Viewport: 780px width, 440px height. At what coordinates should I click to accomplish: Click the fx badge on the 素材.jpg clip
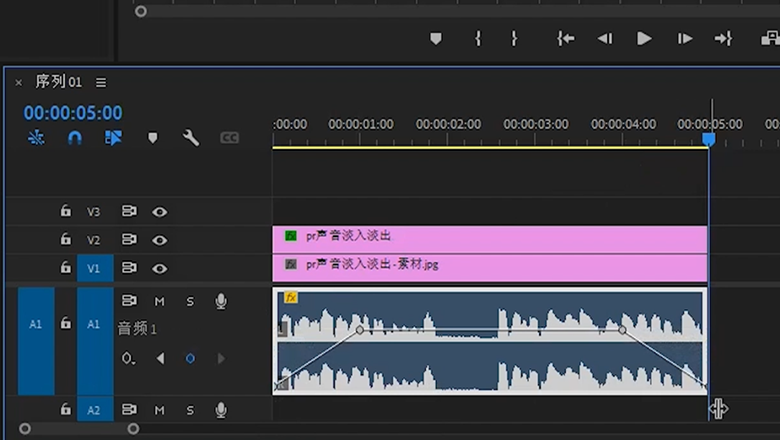tap(291, 264)
